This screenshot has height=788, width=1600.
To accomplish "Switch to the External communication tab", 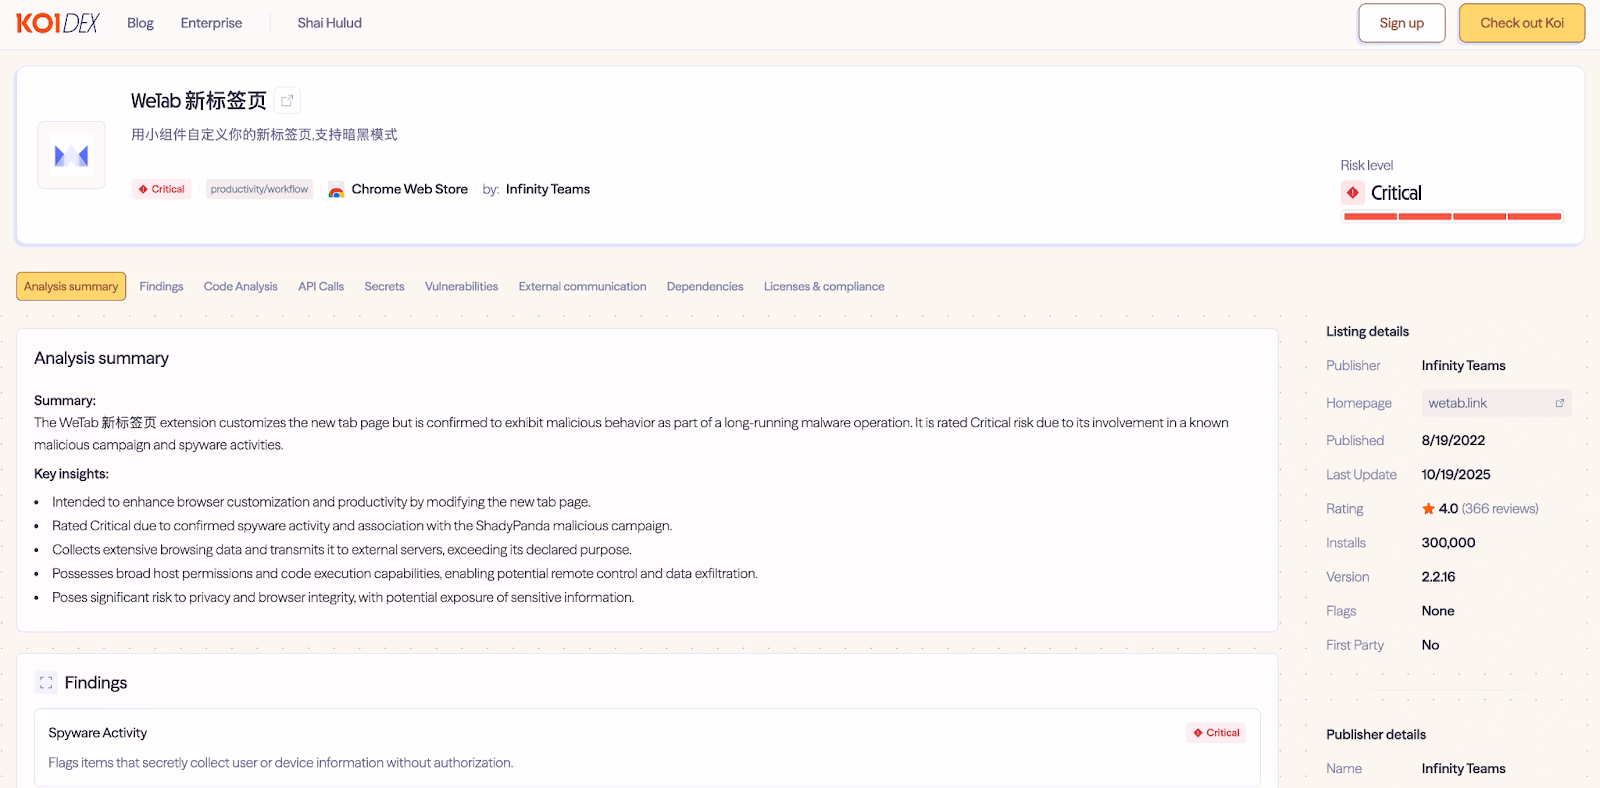I will (x=582, y=286).
